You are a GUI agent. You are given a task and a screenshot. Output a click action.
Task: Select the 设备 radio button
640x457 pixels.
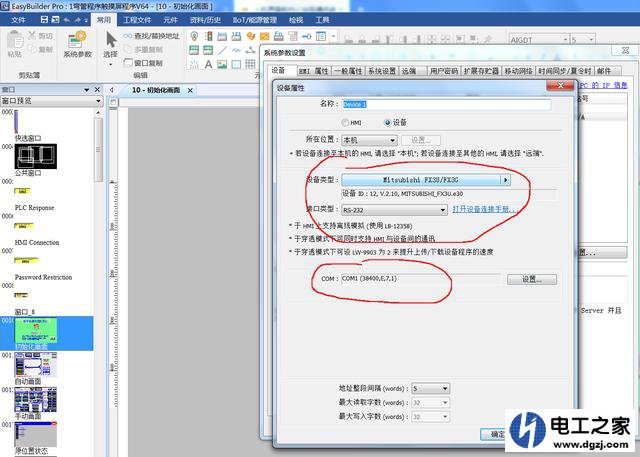[x=387, y=122]
